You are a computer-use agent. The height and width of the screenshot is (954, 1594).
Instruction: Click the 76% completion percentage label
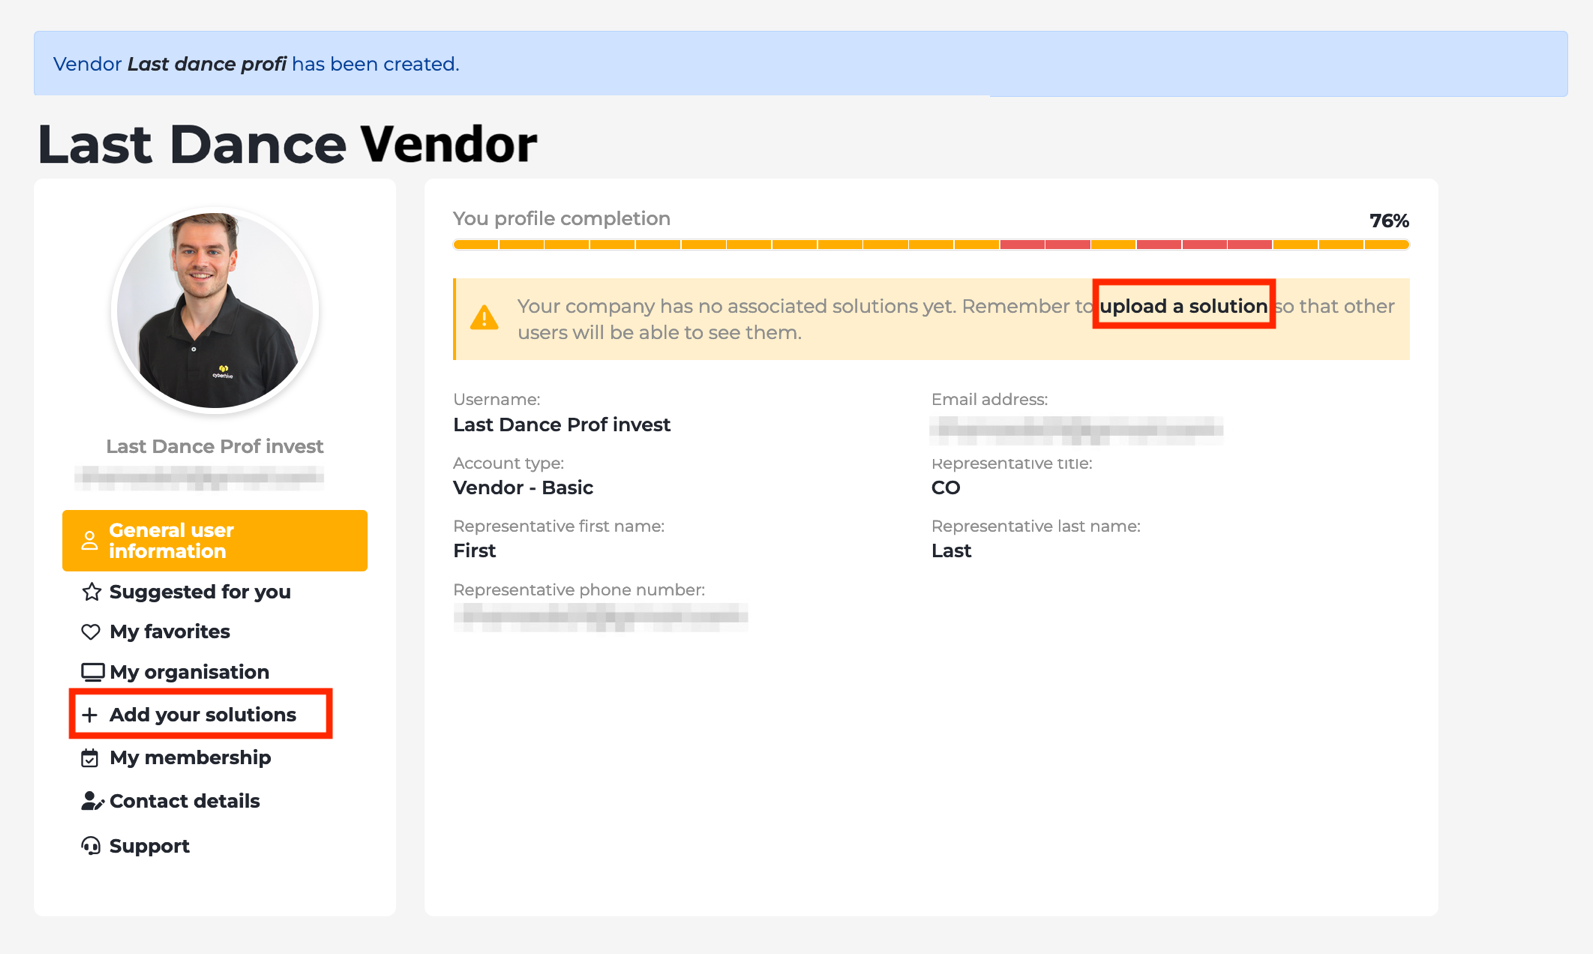(x=1388, y=221)
